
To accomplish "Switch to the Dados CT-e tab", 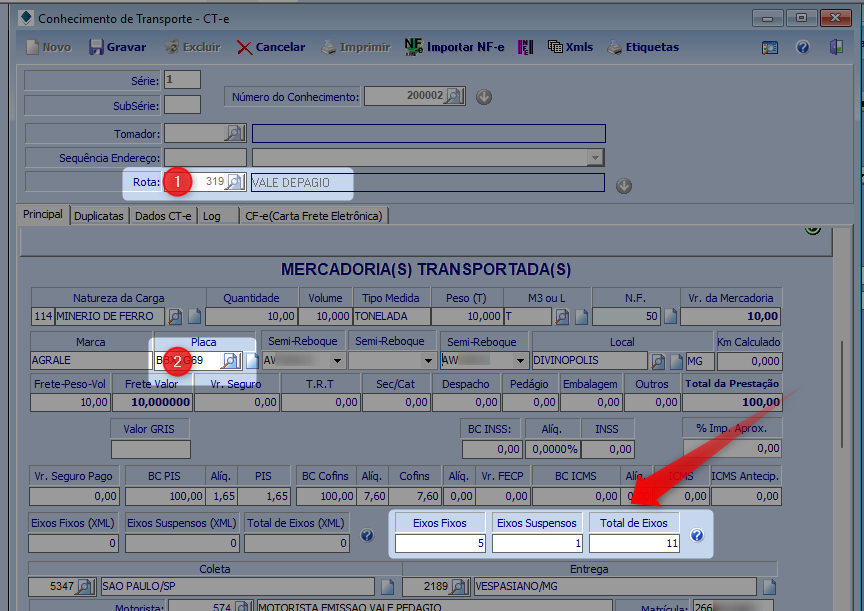I will pos(163,215).
